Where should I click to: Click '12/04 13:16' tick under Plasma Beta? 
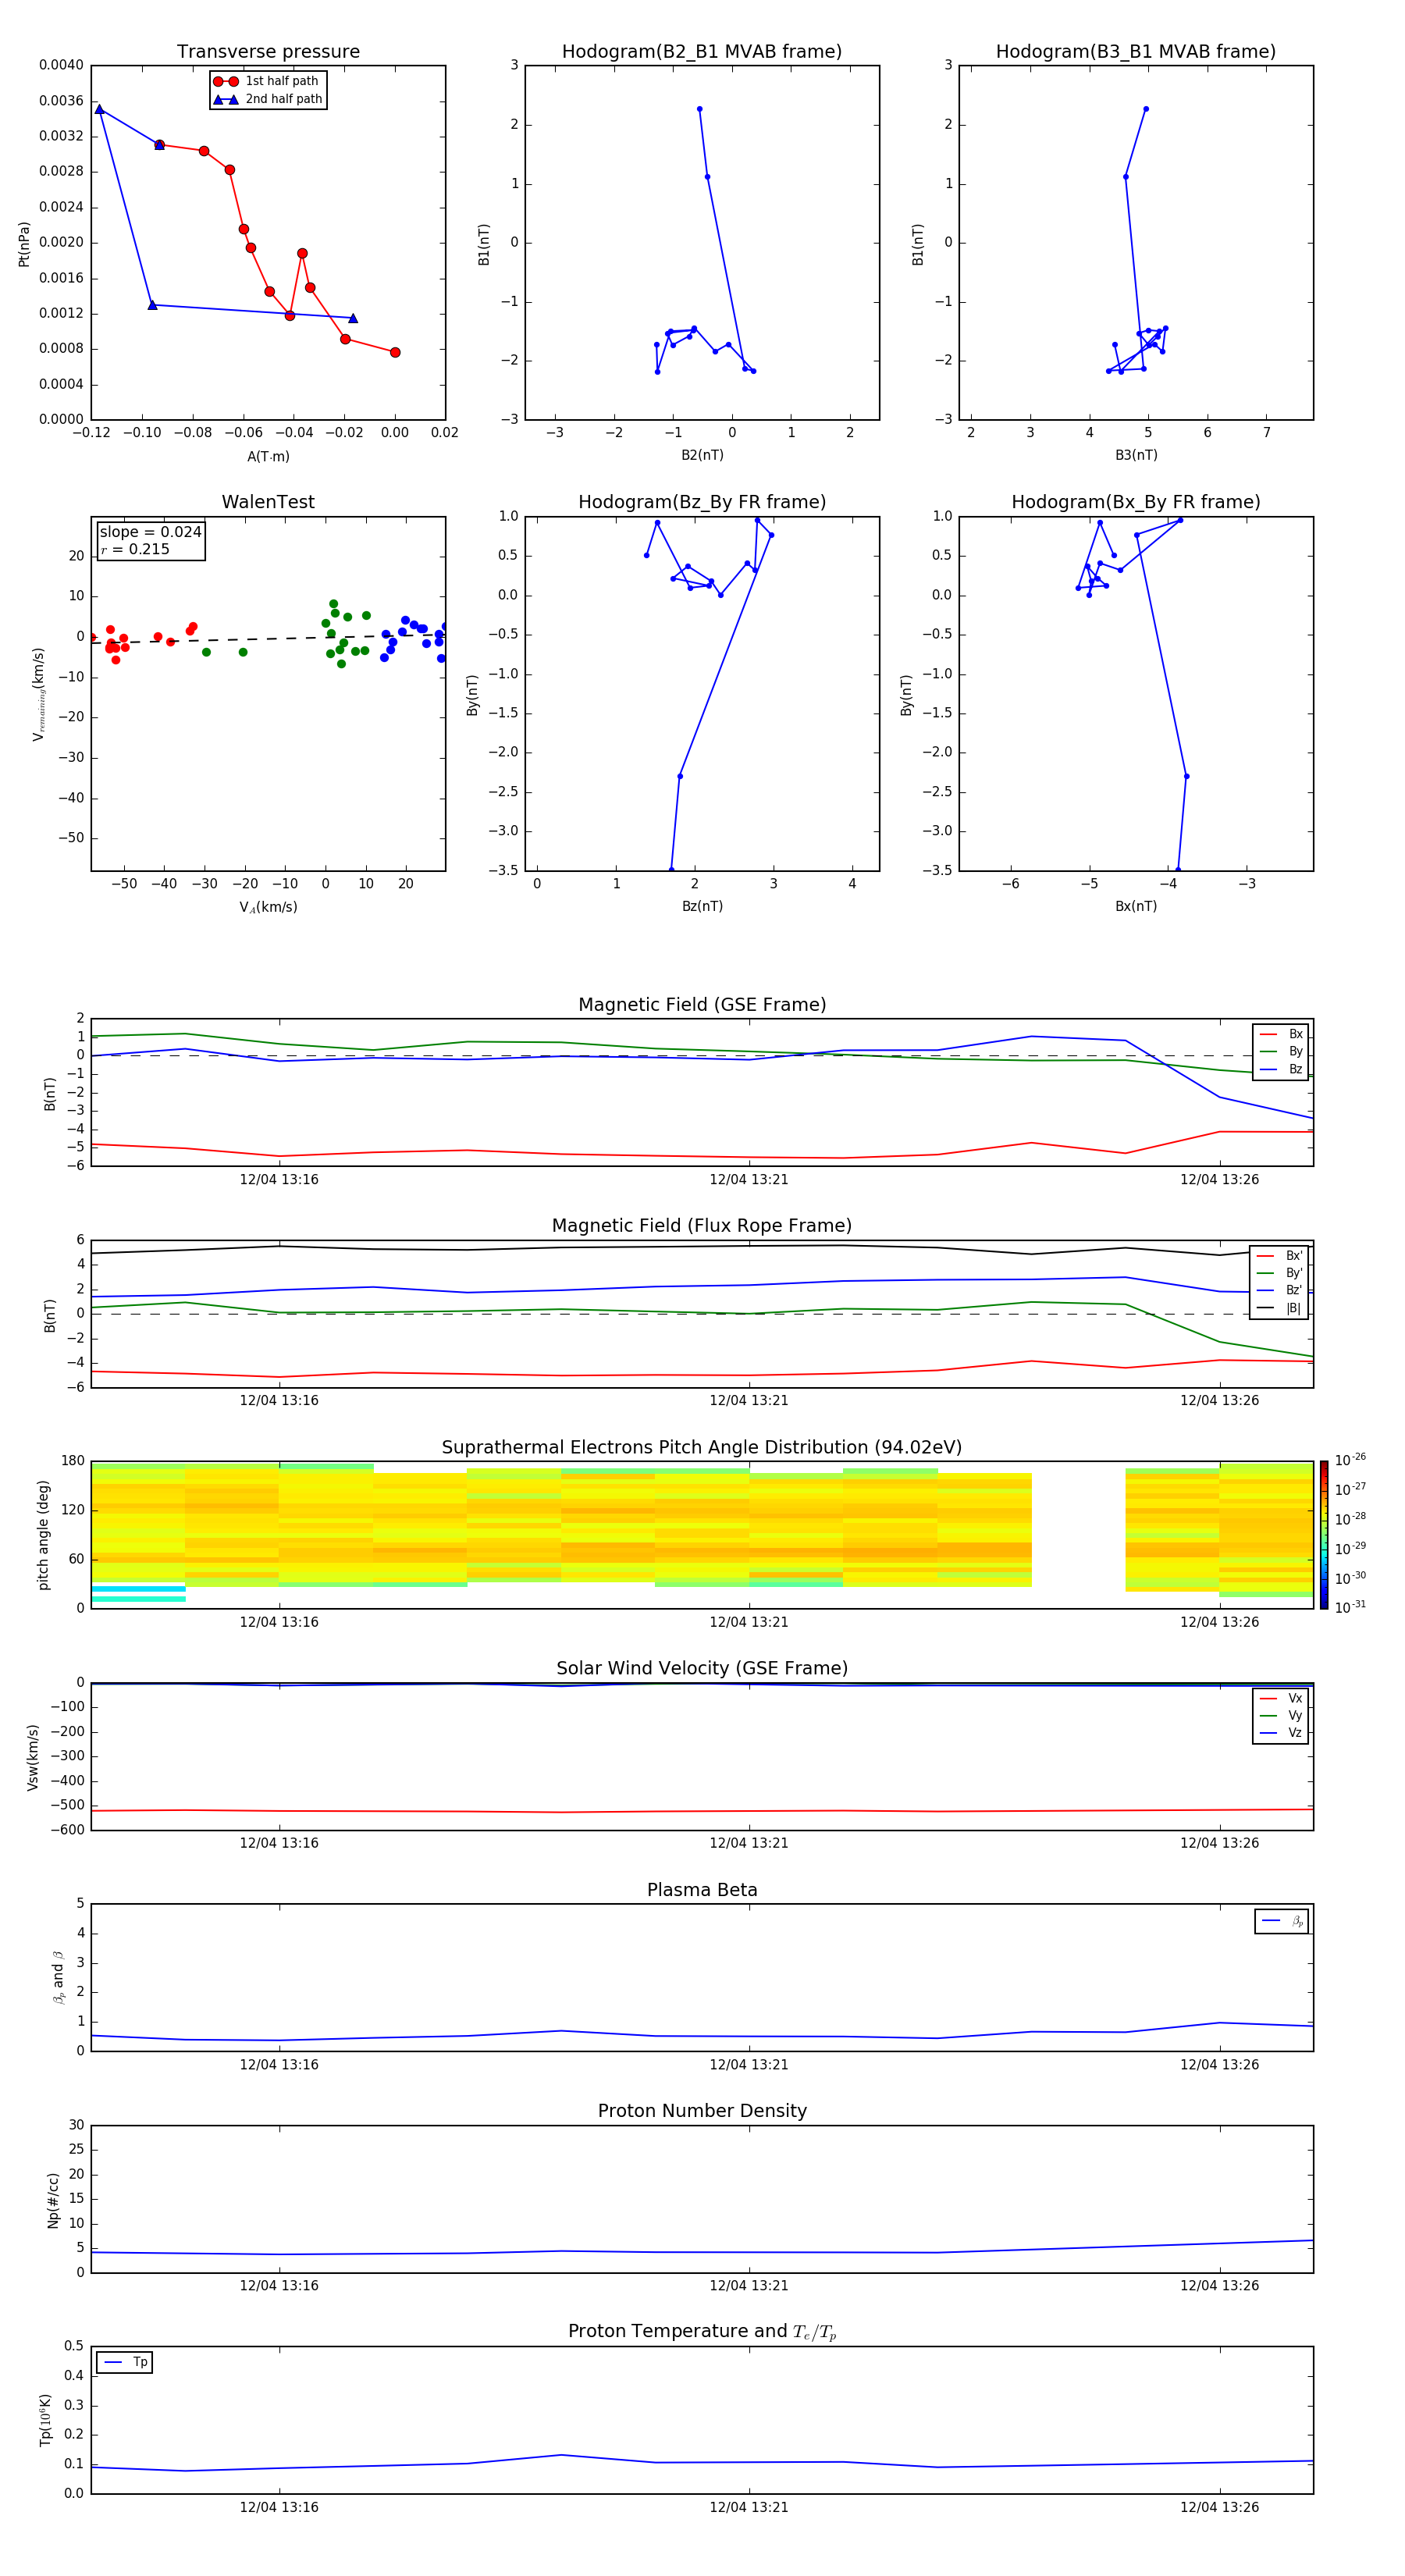tap(279, 2065)
